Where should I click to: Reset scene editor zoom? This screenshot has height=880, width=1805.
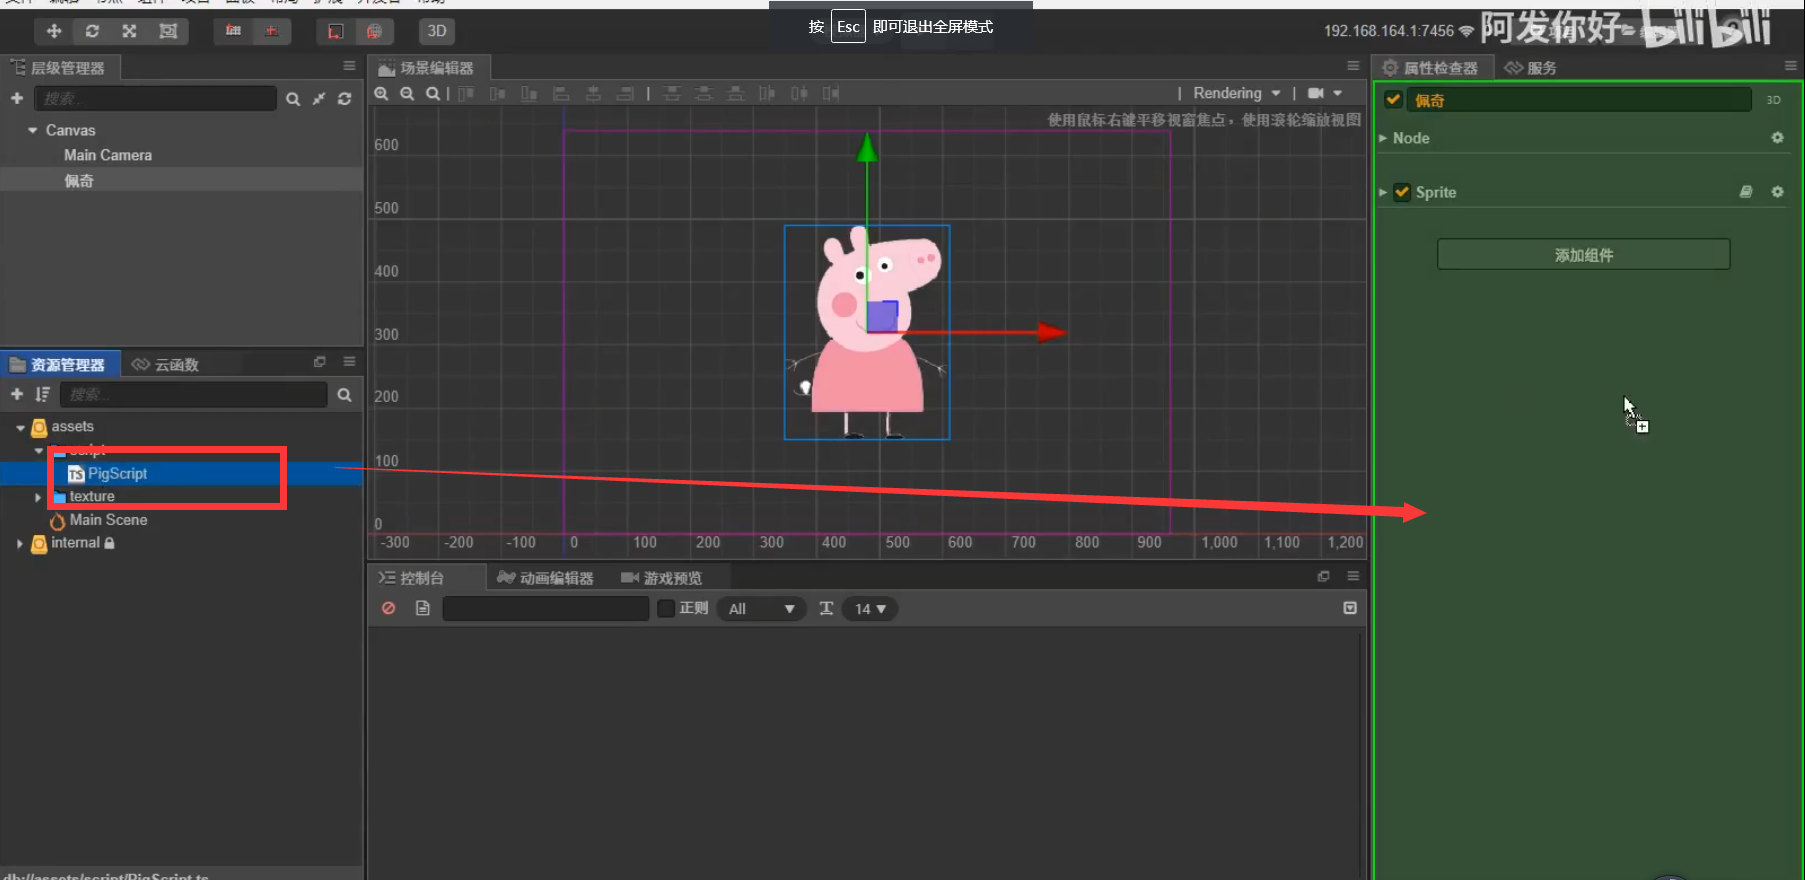point(432,93)
